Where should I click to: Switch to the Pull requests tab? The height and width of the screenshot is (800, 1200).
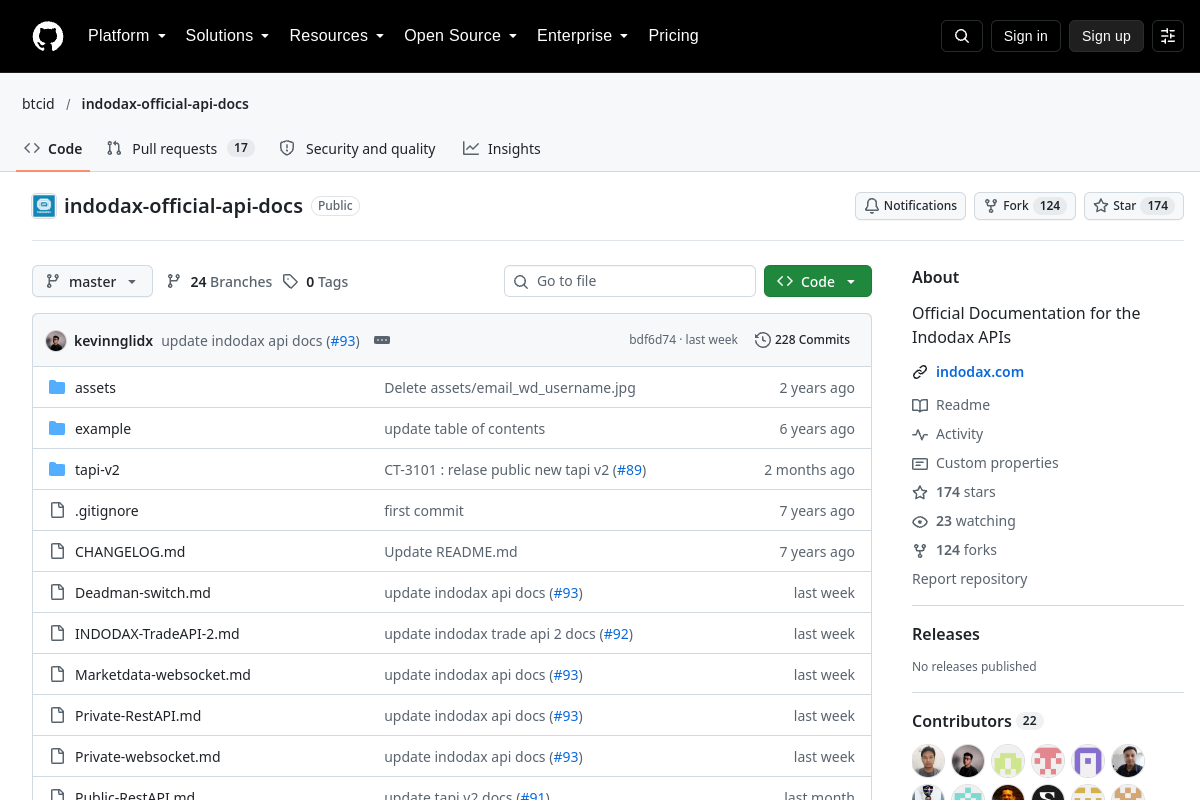click(x=180, y=149)
